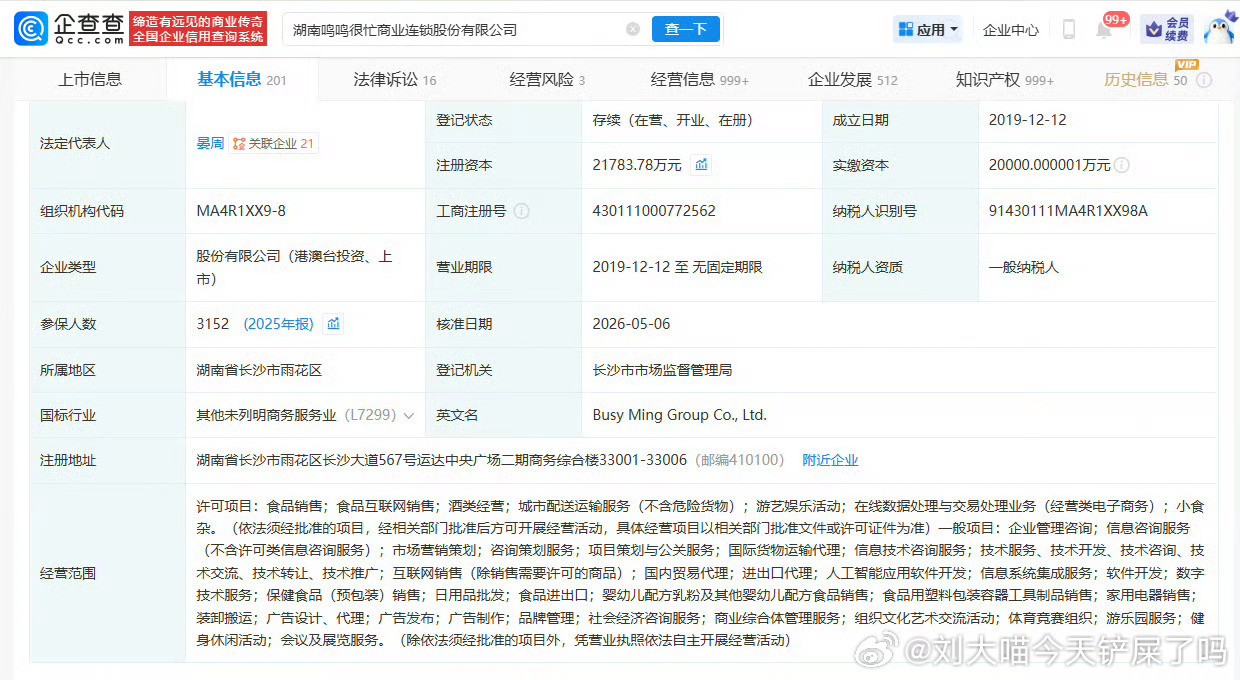This screenshot has width=1240, height=680.
Task: Switch to the 法律诉讼 tab
Action: click(395, 80)
